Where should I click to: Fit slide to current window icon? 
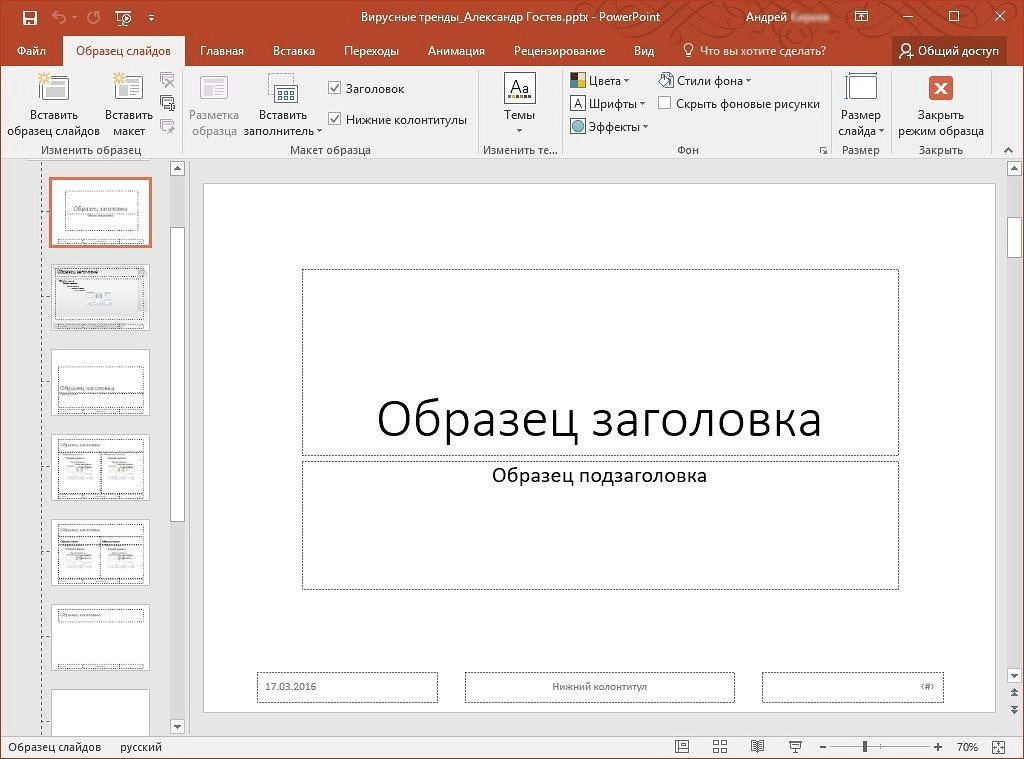tap(999, 747)
